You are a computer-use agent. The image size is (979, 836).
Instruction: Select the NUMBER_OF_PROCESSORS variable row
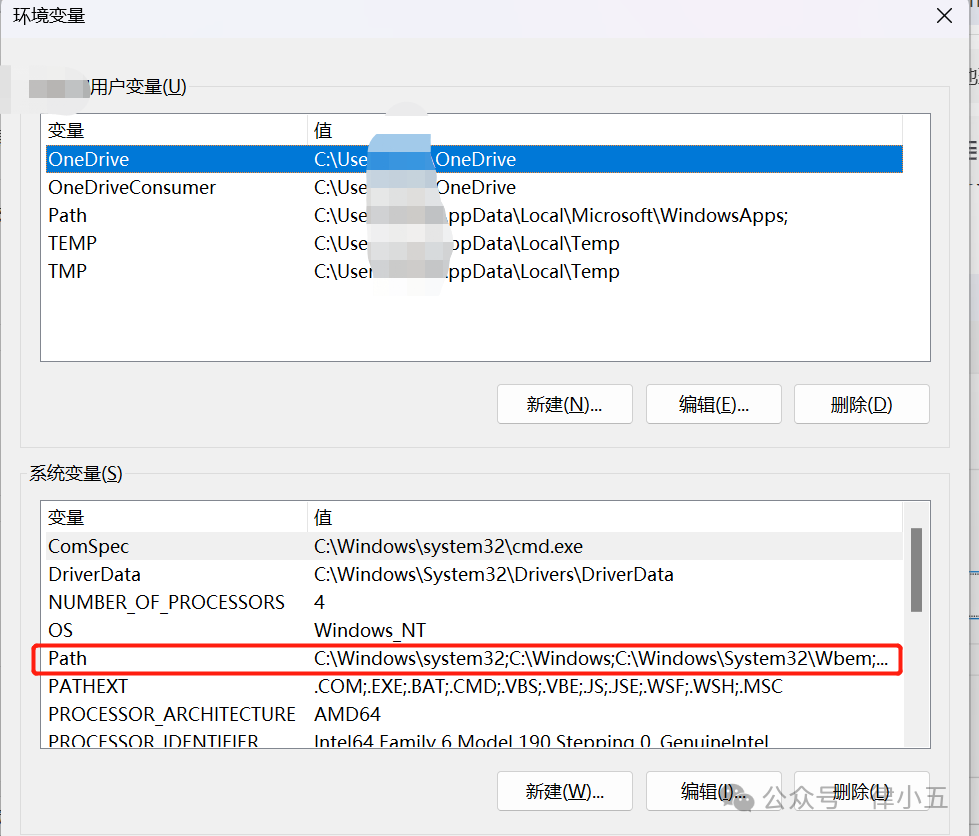pyautogui.click(x=475, y=602)
